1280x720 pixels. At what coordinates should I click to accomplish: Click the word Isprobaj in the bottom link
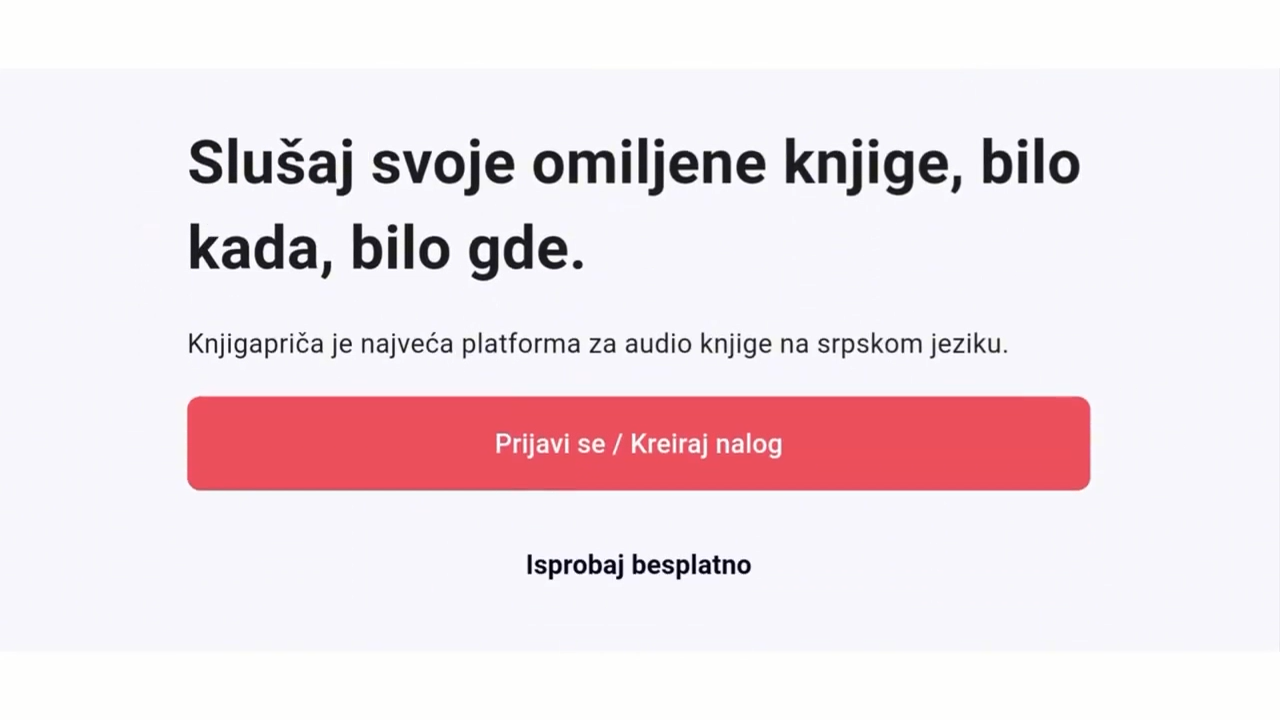point(574,565)
